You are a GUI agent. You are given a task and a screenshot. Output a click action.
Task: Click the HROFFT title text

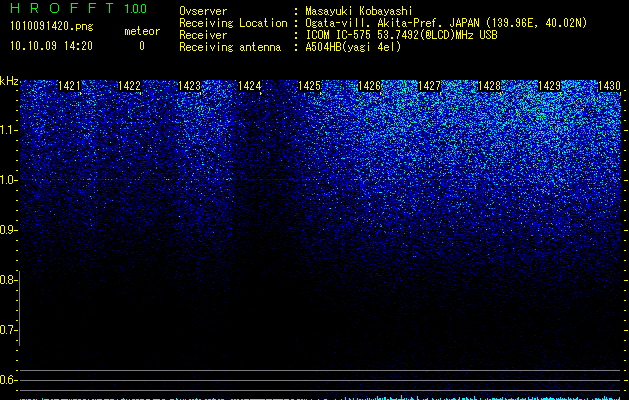click(x=63, y=8)
